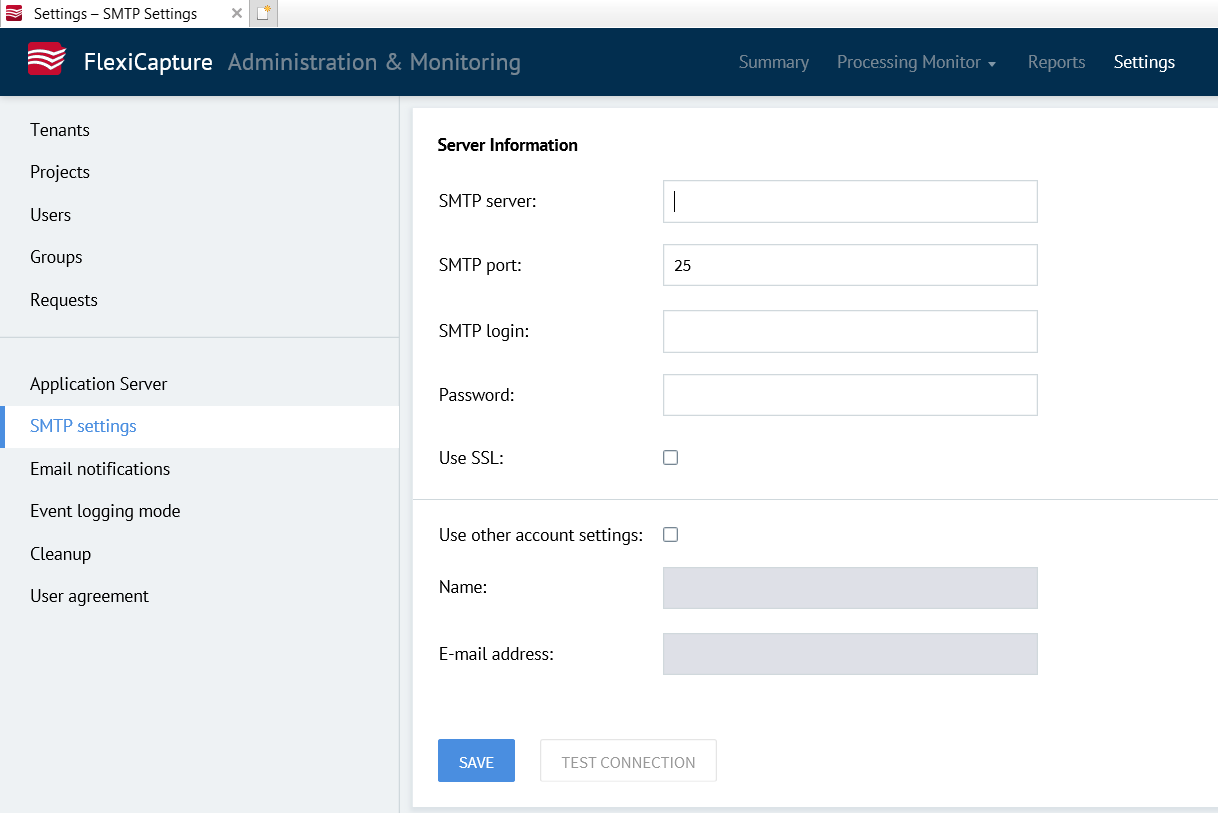Click the Name: label
The height and width of the screenshot is (813, 1218).
463,588
